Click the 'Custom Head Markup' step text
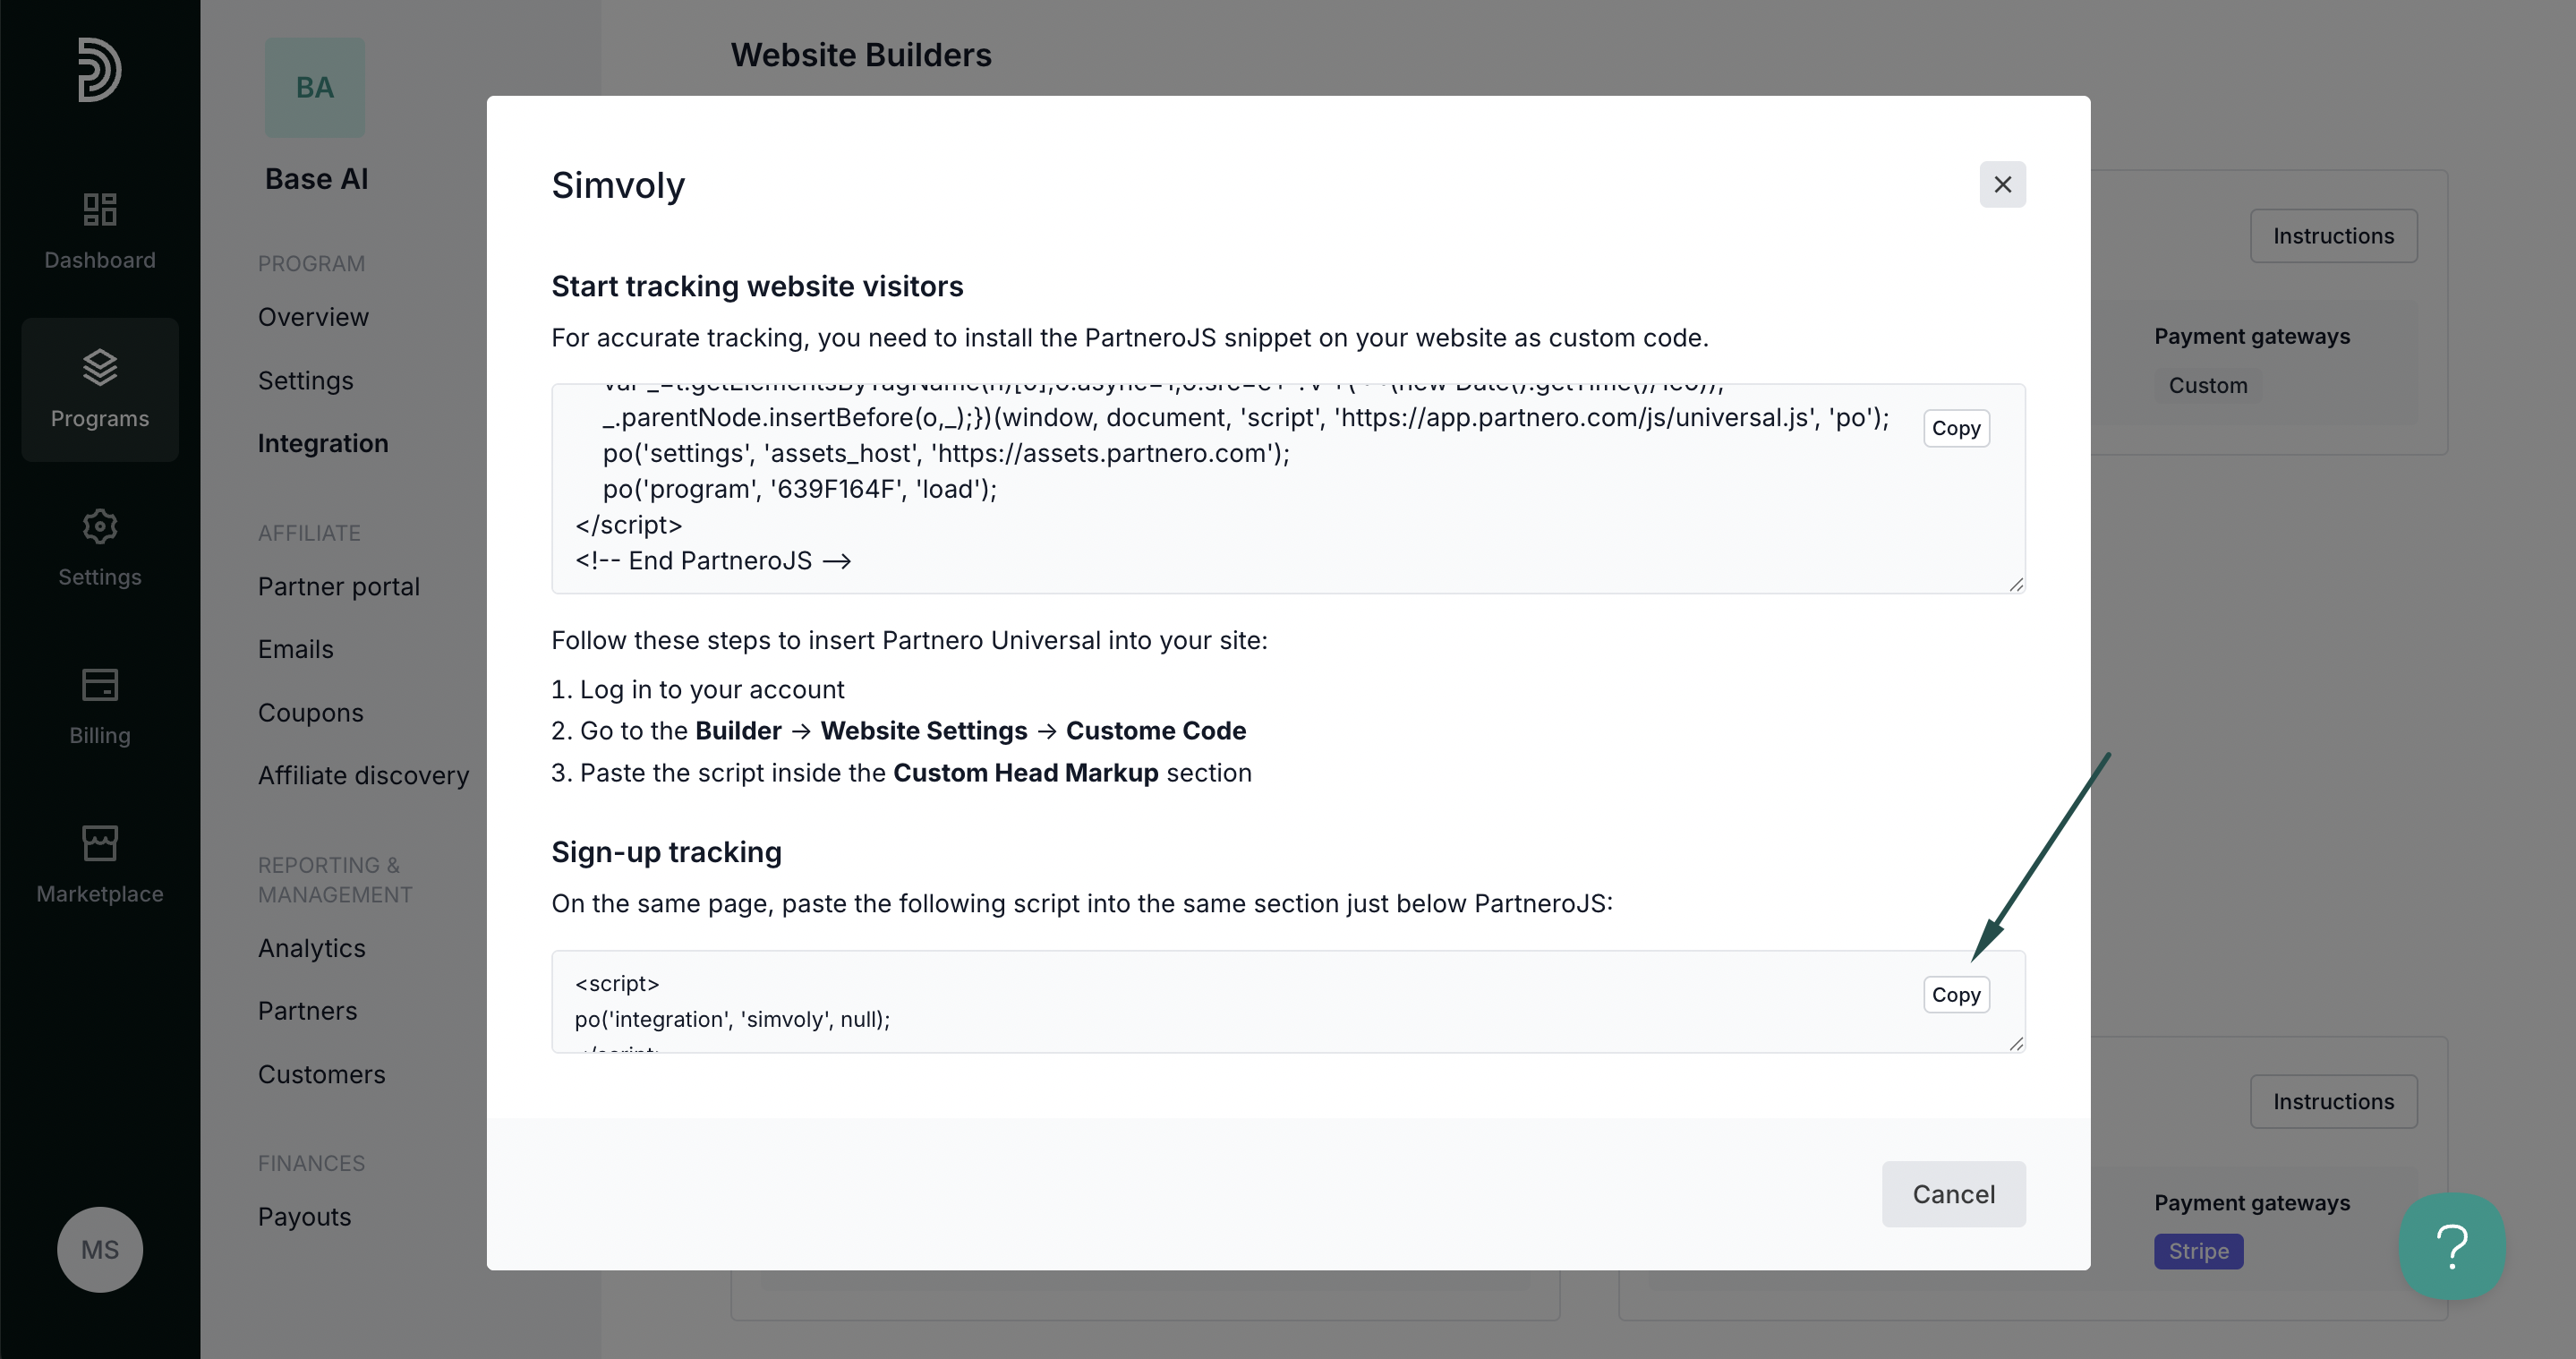Viewport: 2576px width, 1359px height. point(1025,772)
